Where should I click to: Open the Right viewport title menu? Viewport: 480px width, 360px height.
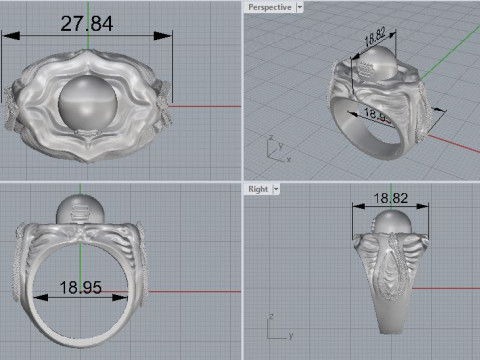(258, 189)
